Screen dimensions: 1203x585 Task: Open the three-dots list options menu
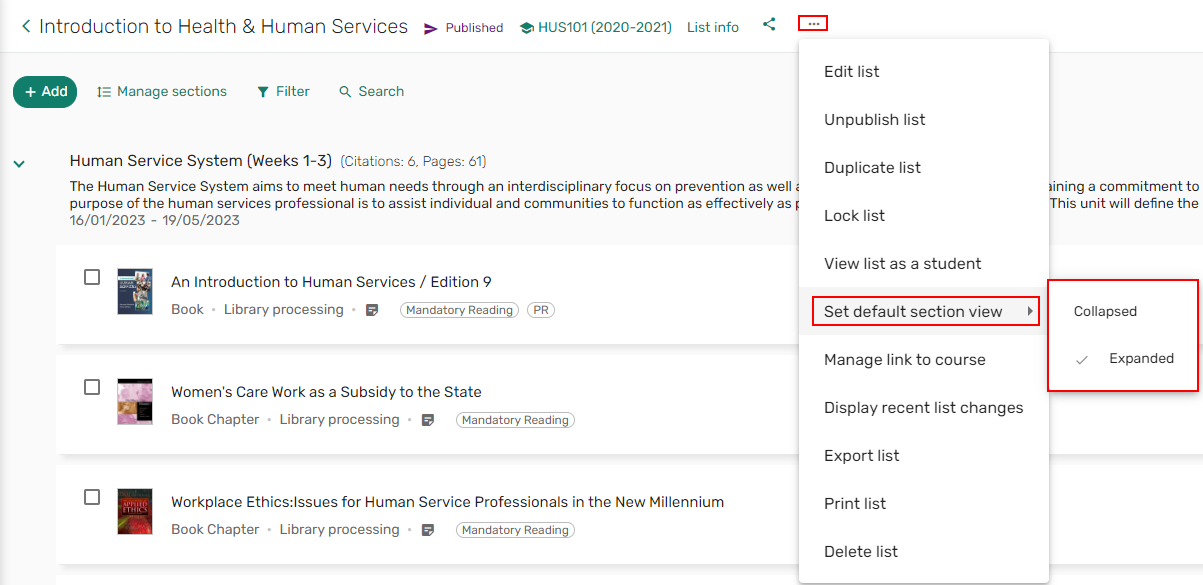pos(813,23)
